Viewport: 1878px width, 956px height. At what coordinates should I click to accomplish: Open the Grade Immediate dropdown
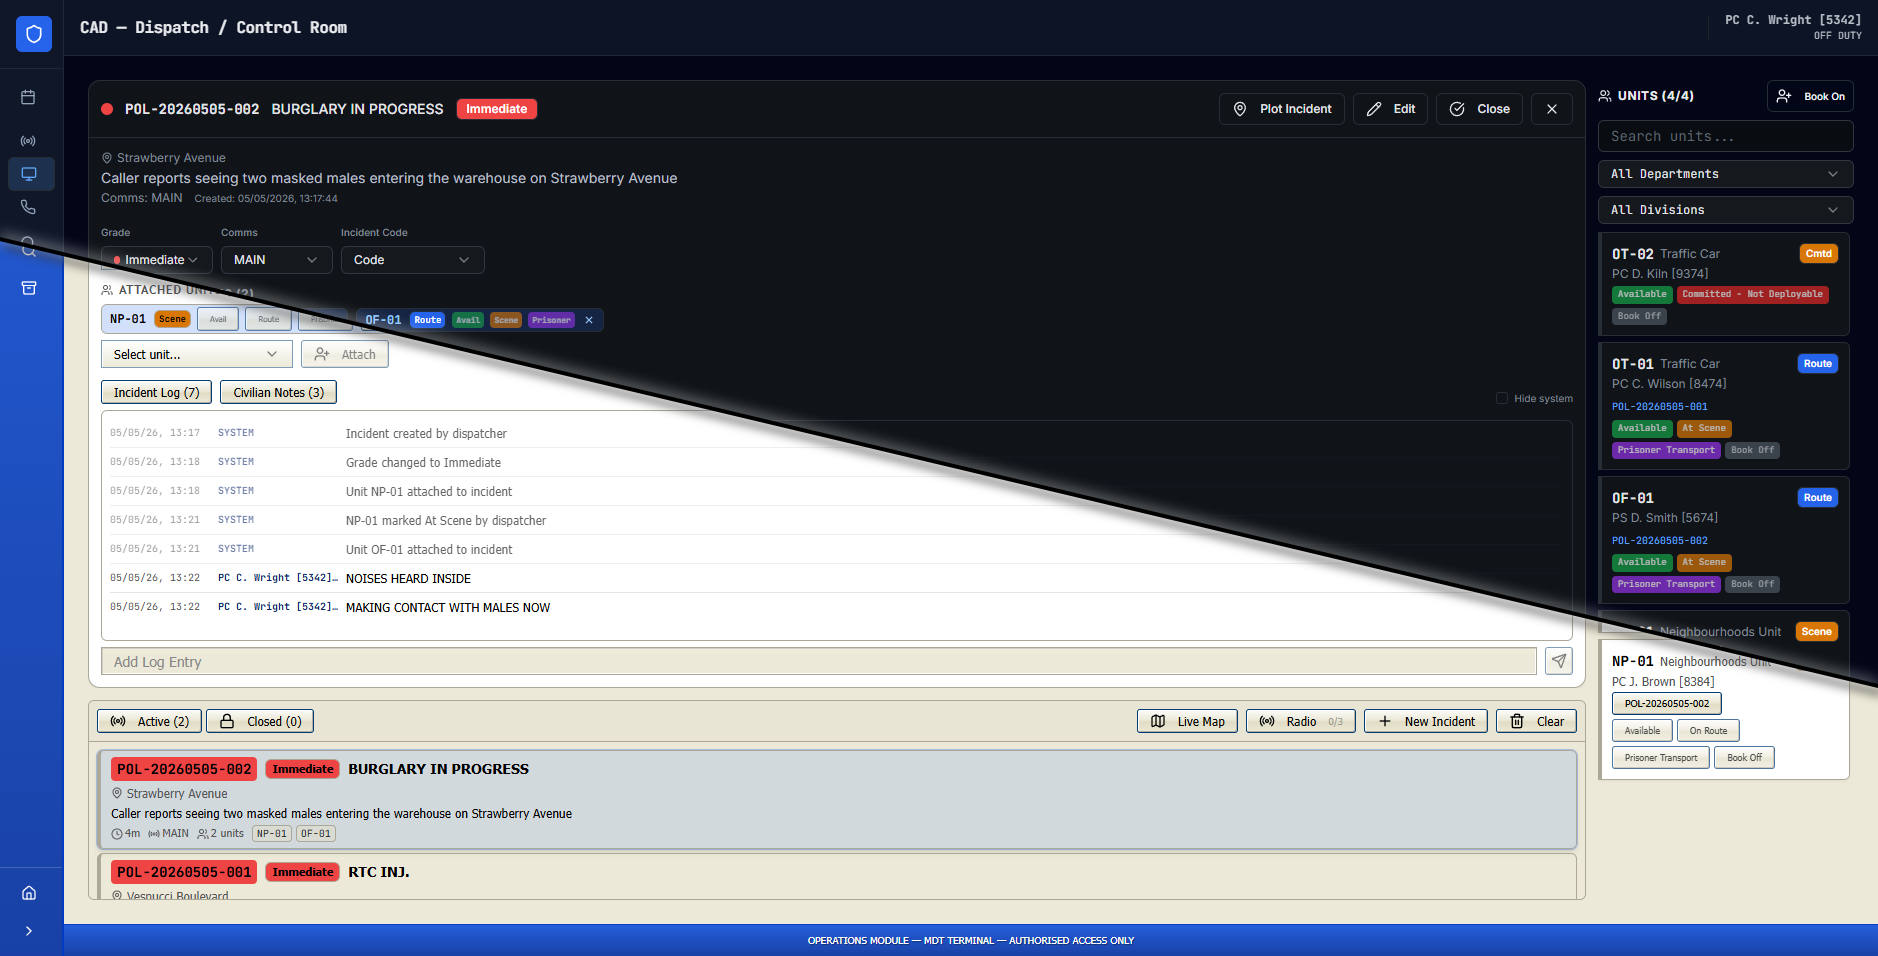[157, 260]
